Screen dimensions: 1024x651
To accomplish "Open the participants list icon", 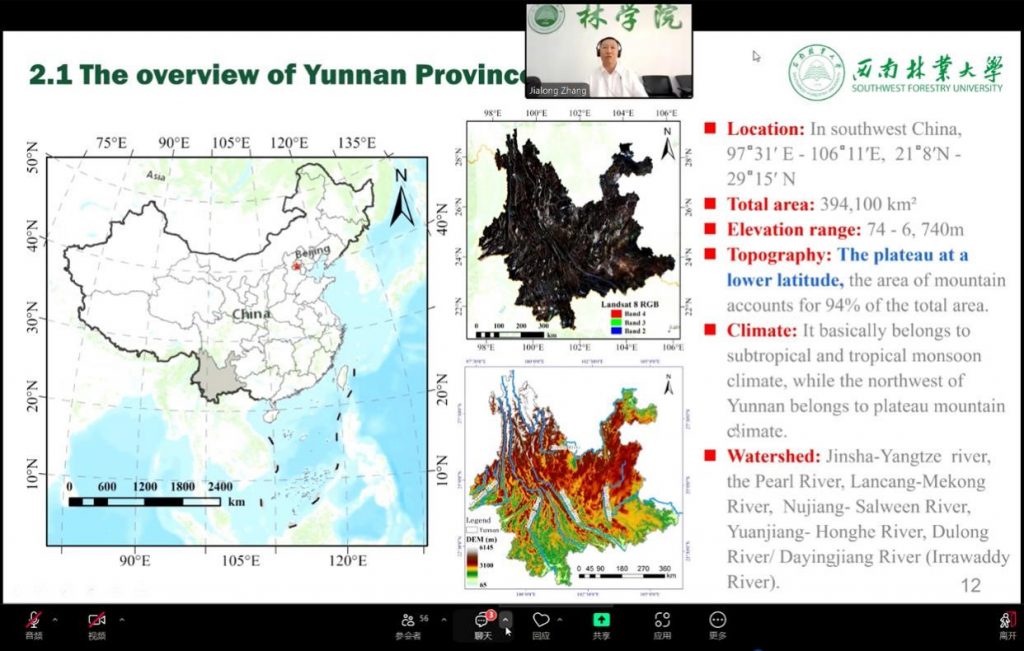I will [408, 622].
